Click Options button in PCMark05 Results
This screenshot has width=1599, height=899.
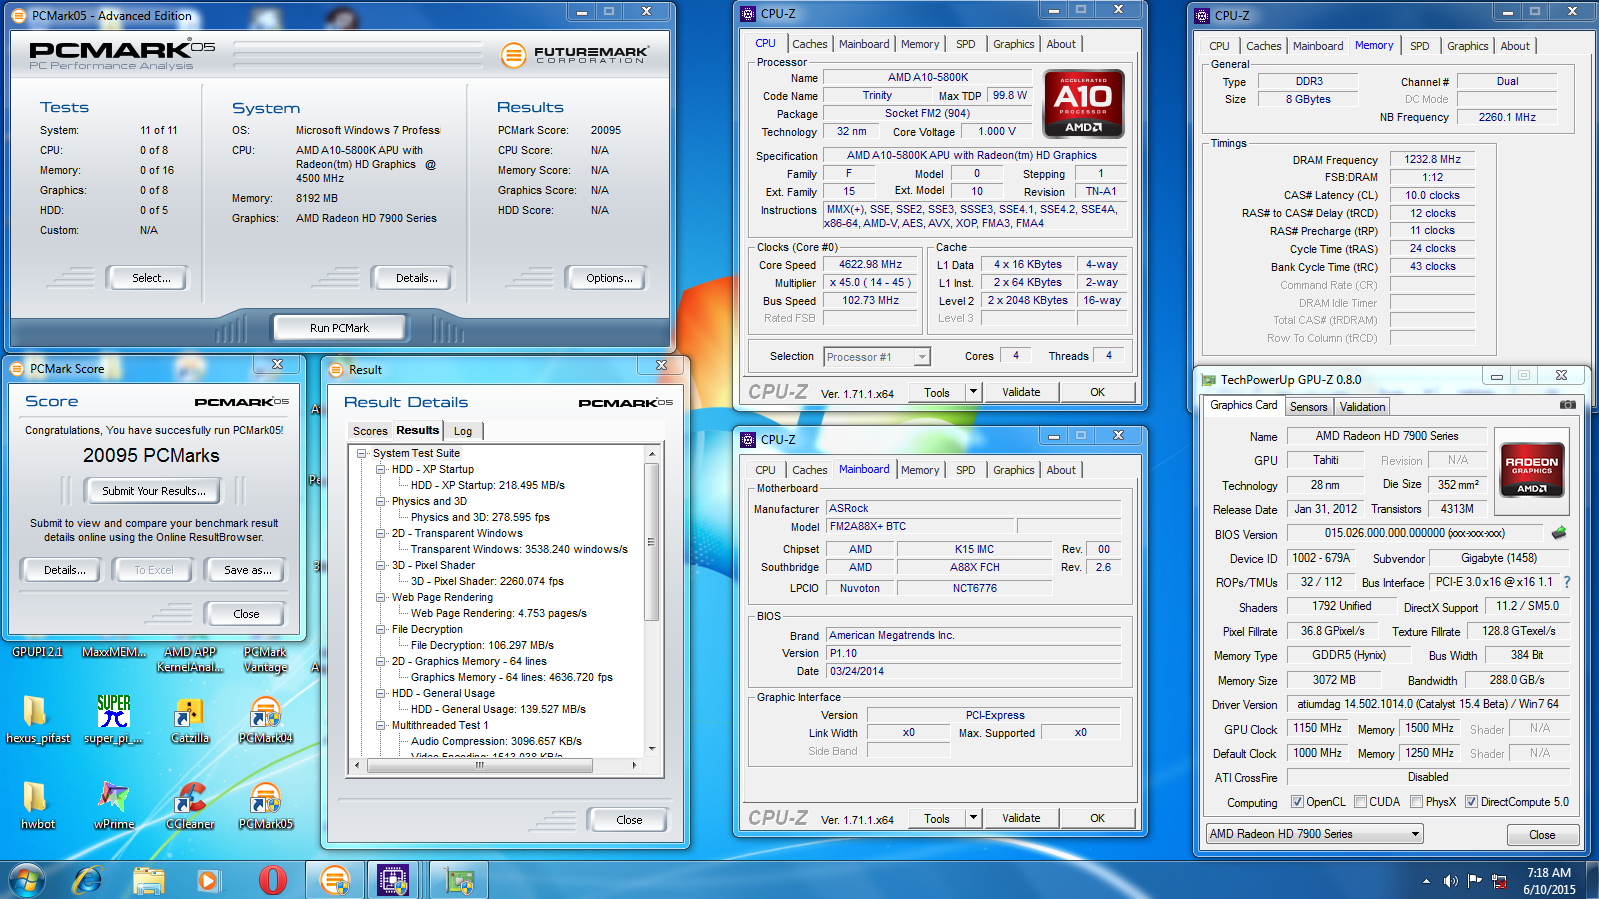(609, 278)
